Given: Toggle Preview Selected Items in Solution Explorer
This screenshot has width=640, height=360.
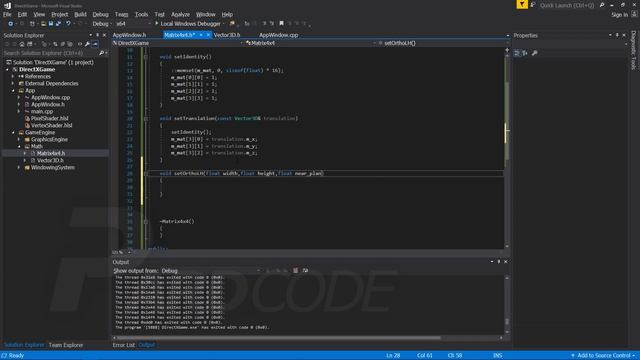Looking at the screenshot, I should pos(95,44).
